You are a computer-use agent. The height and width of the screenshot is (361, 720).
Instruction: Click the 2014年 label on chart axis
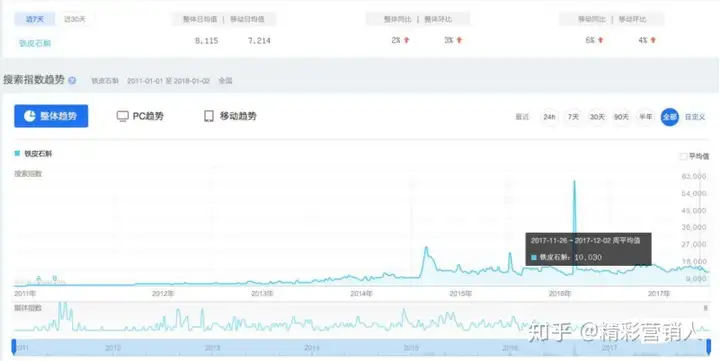pos(361,293)
